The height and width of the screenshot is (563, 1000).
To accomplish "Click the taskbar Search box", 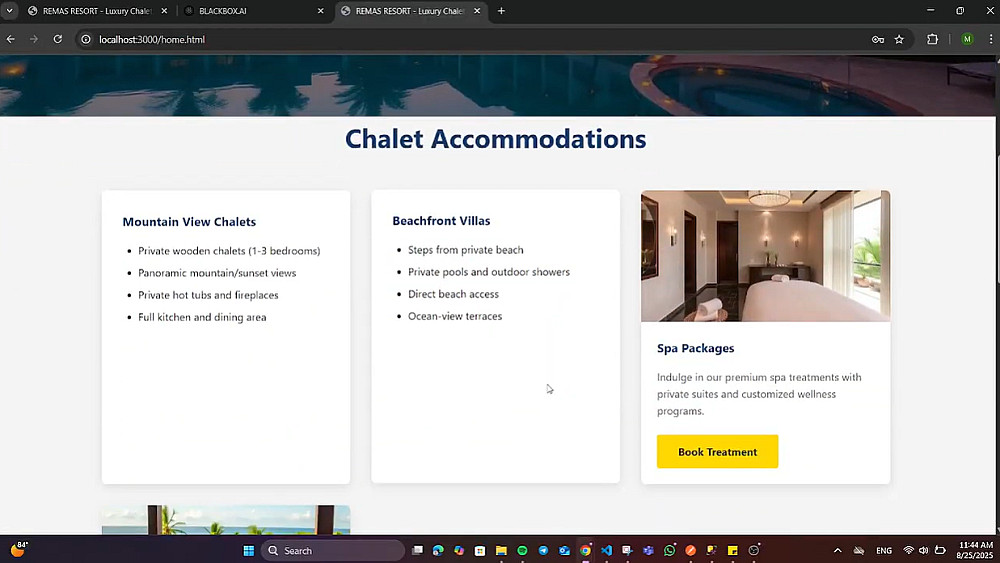I will click(333, 550).
